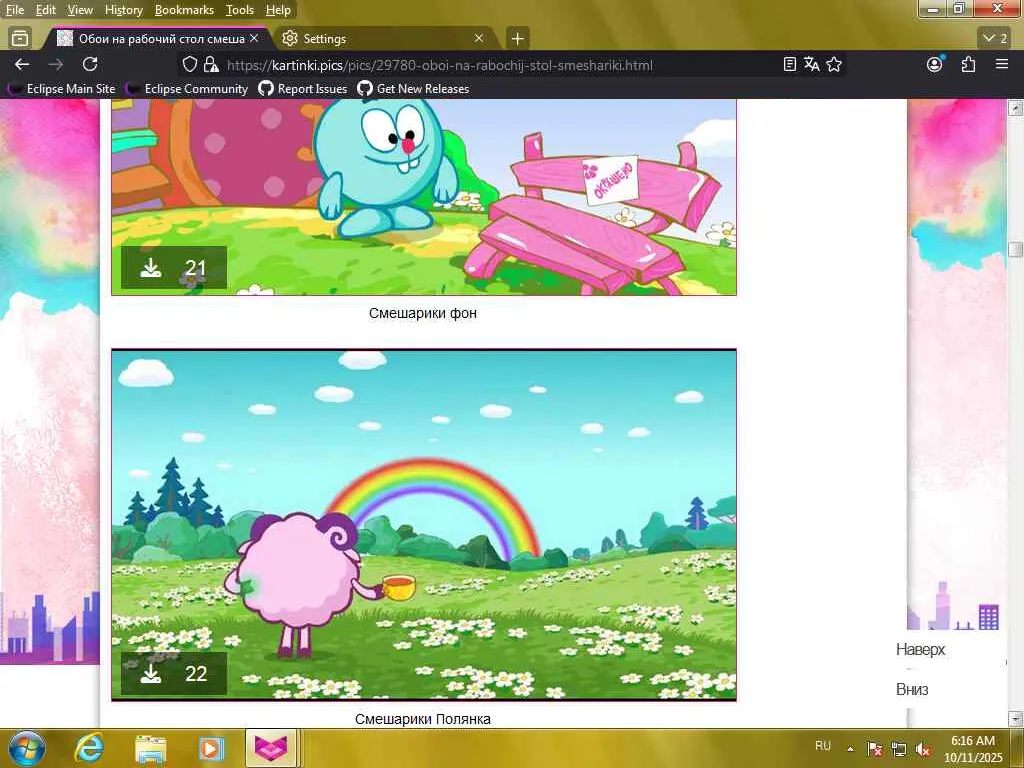Image resolution: width=1024 pixels, height=768 pixels.
Task: Reload the current page
Action: pos(90,64)
